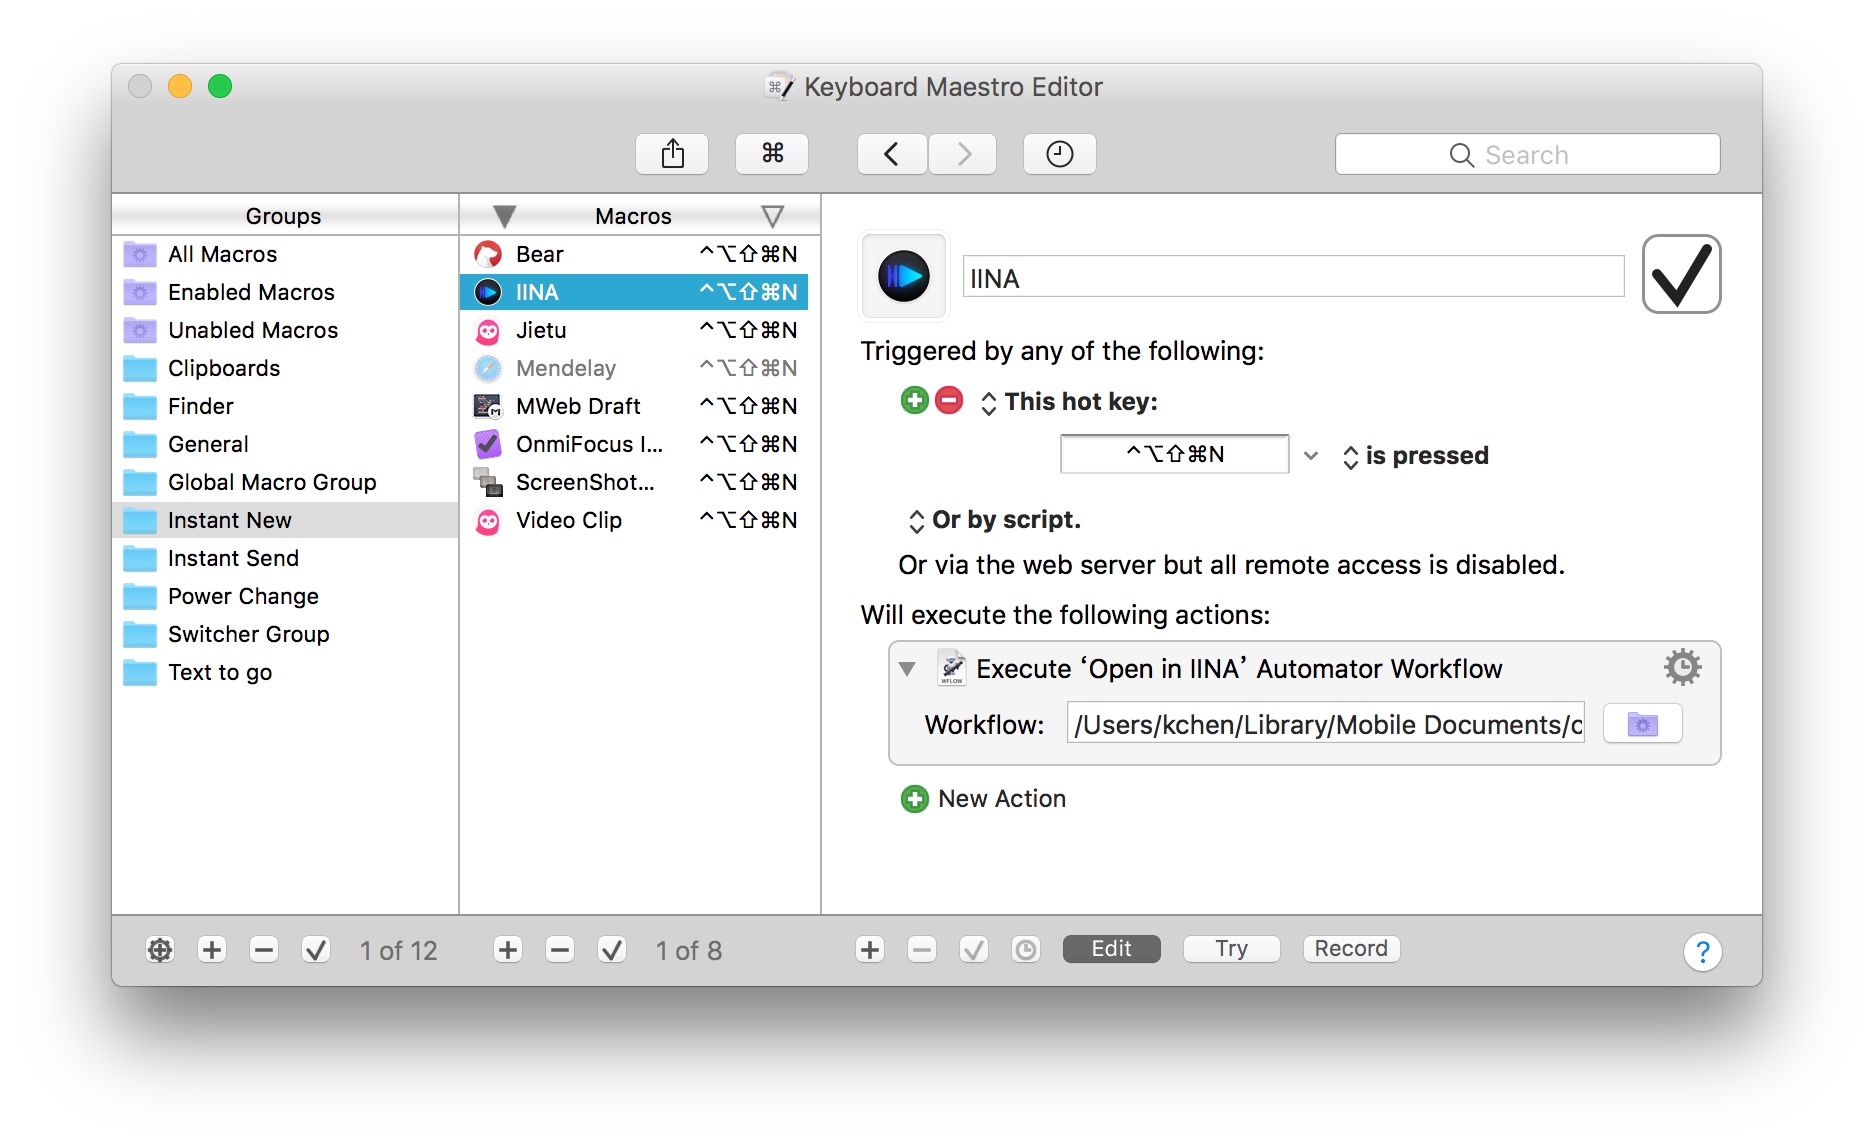Click the Try button
The height and width of the screenshot is (1146, 1874).
pos(1231,949)
